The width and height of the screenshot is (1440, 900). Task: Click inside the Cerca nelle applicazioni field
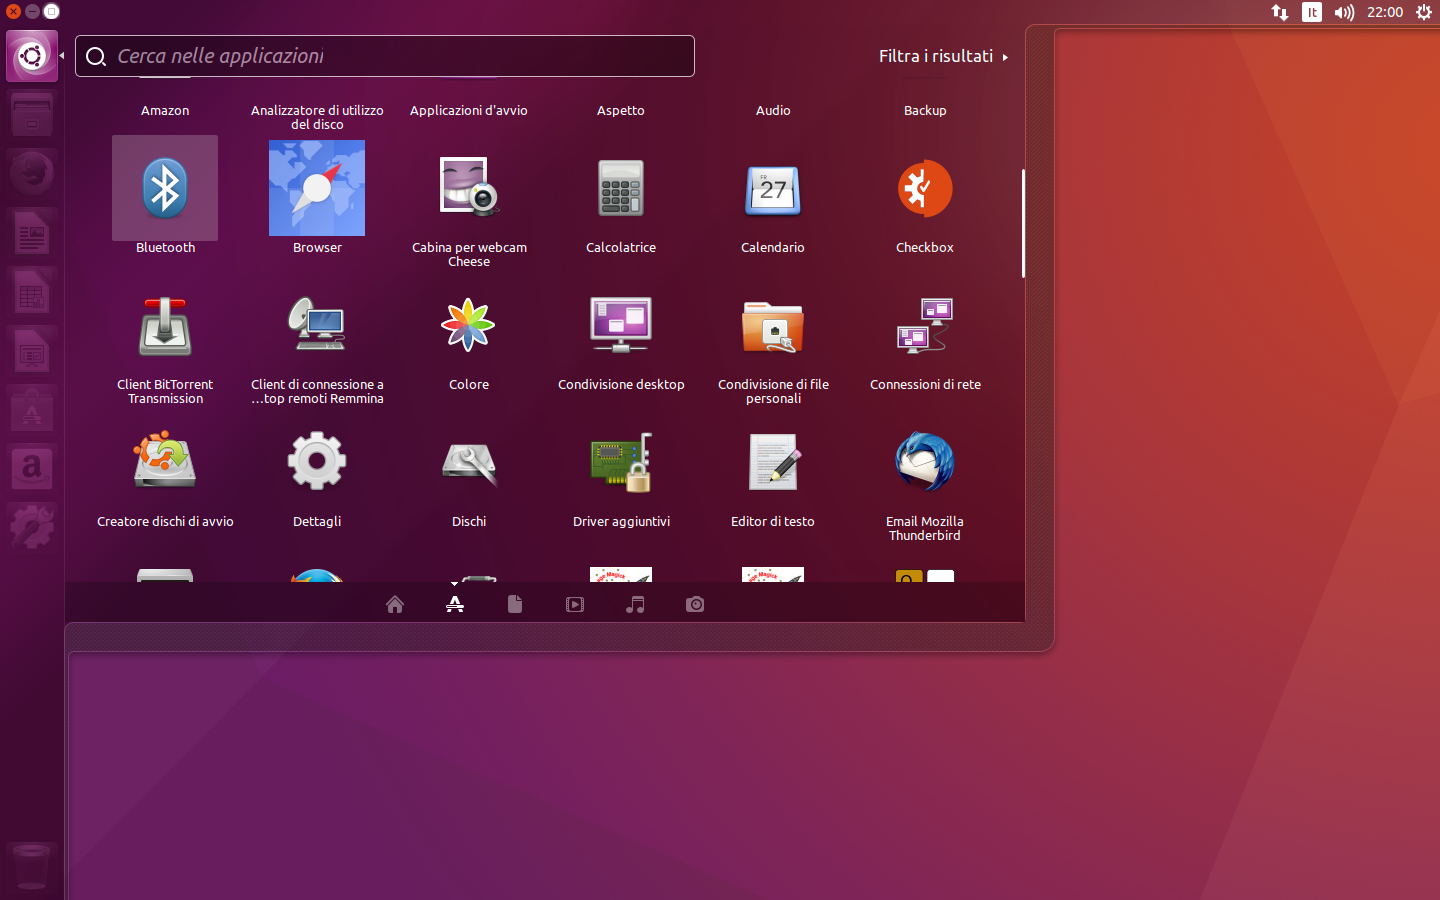tap(385, 56)
